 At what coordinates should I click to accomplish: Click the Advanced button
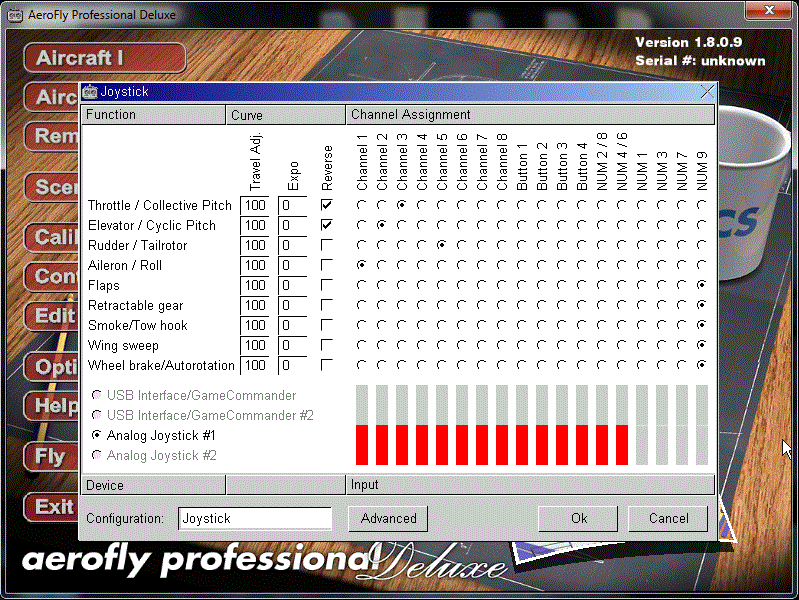[x=388, y=518]
